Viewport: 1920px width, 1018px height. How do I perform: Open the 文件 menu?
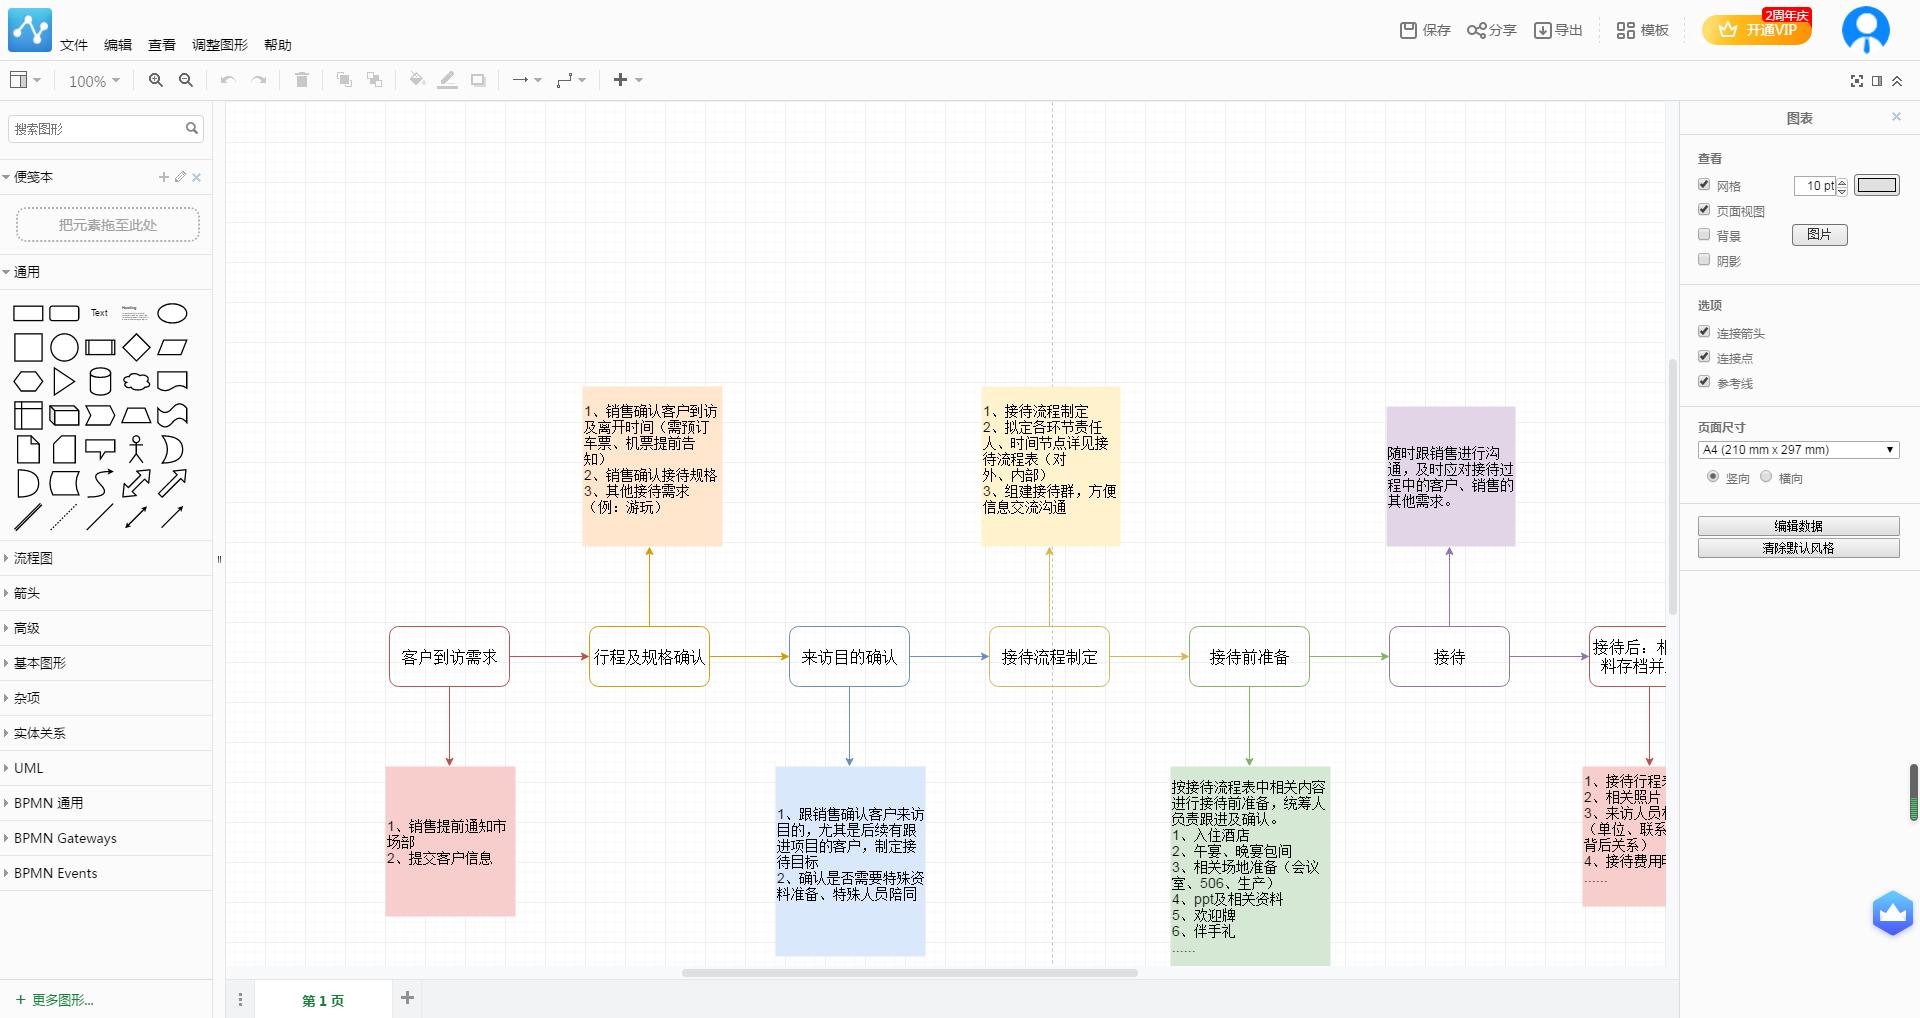(74, 45)
